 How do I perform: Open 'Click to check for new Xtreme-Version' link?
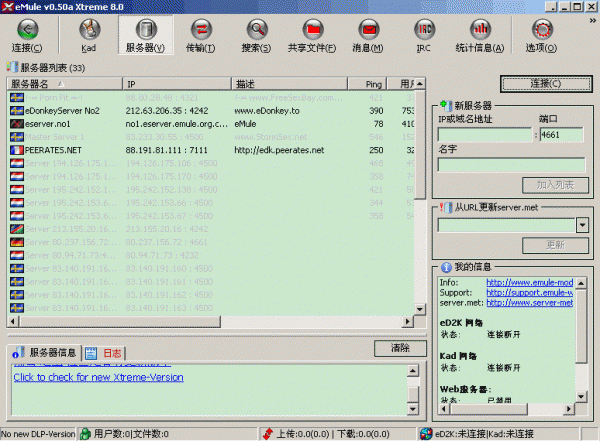[98, 377]
